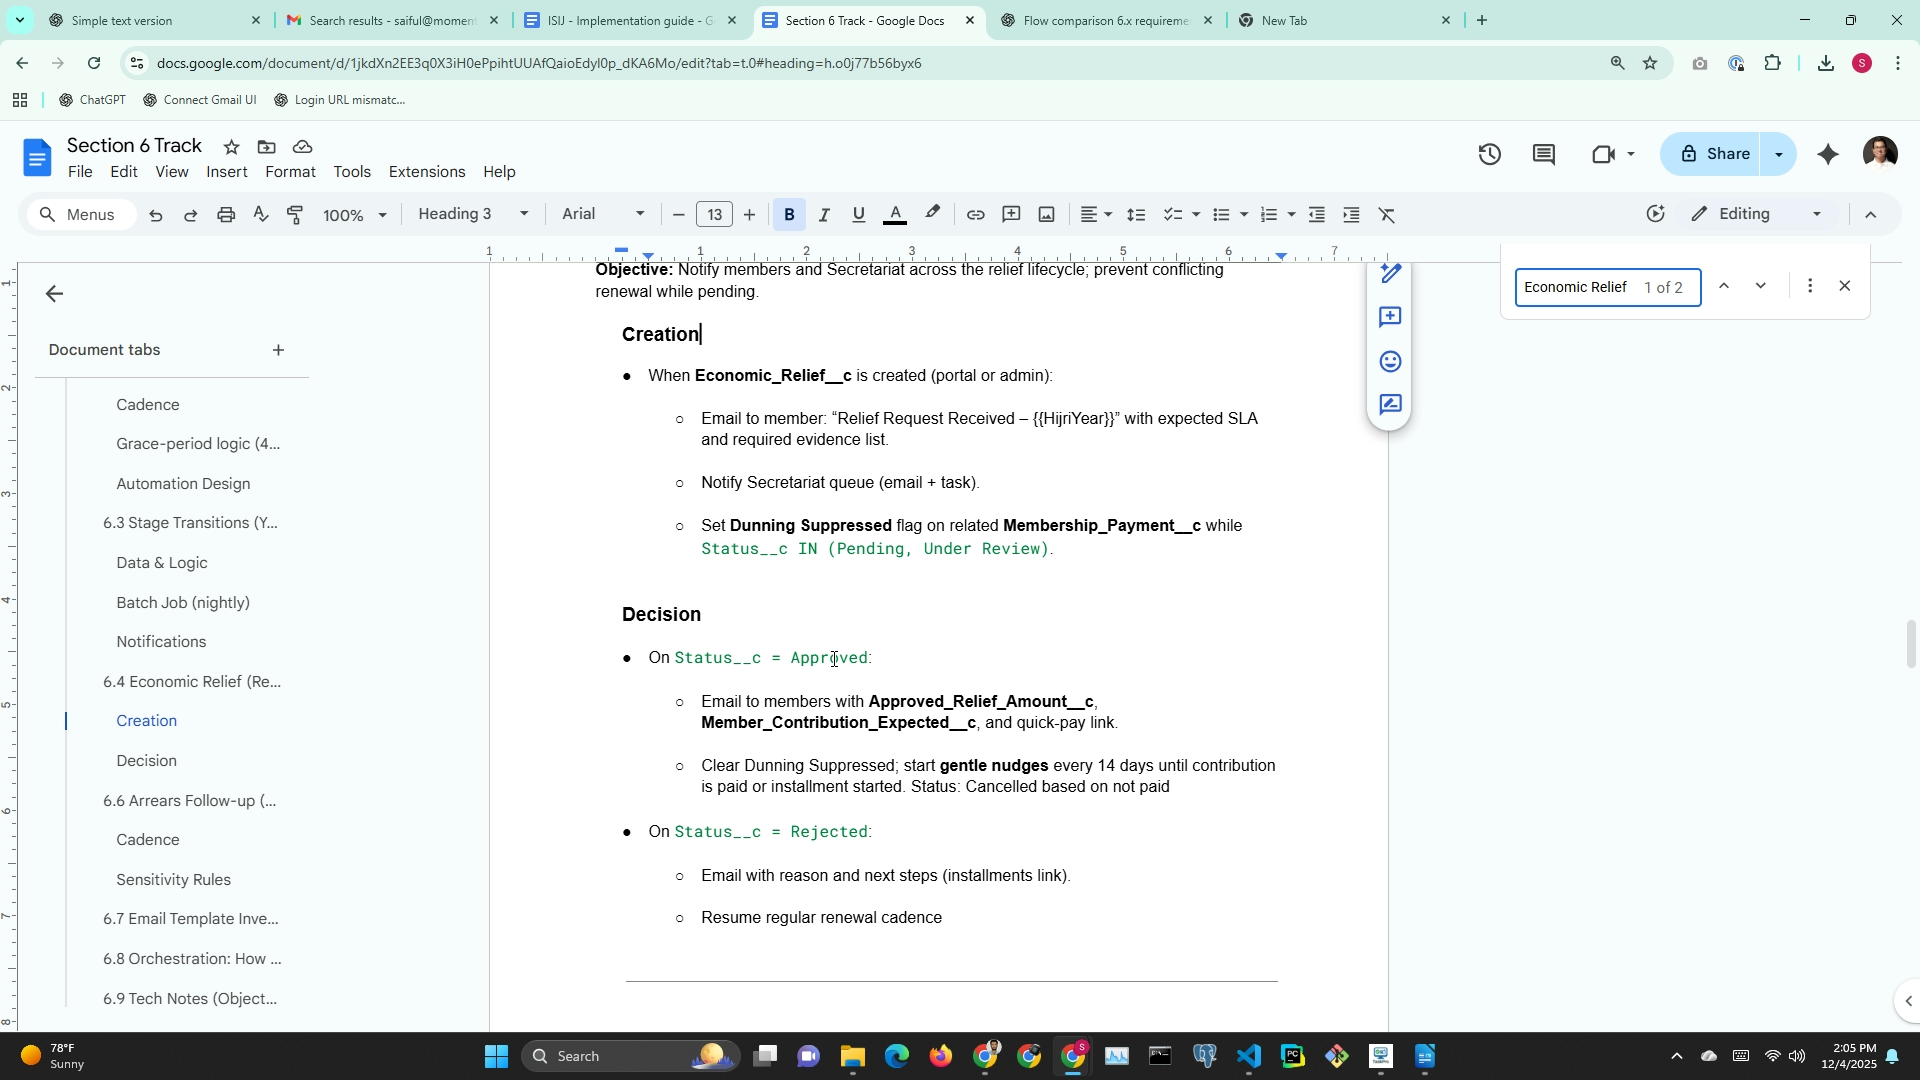Open version history clock icon

pyautogui.click(x=1489, y=154)
